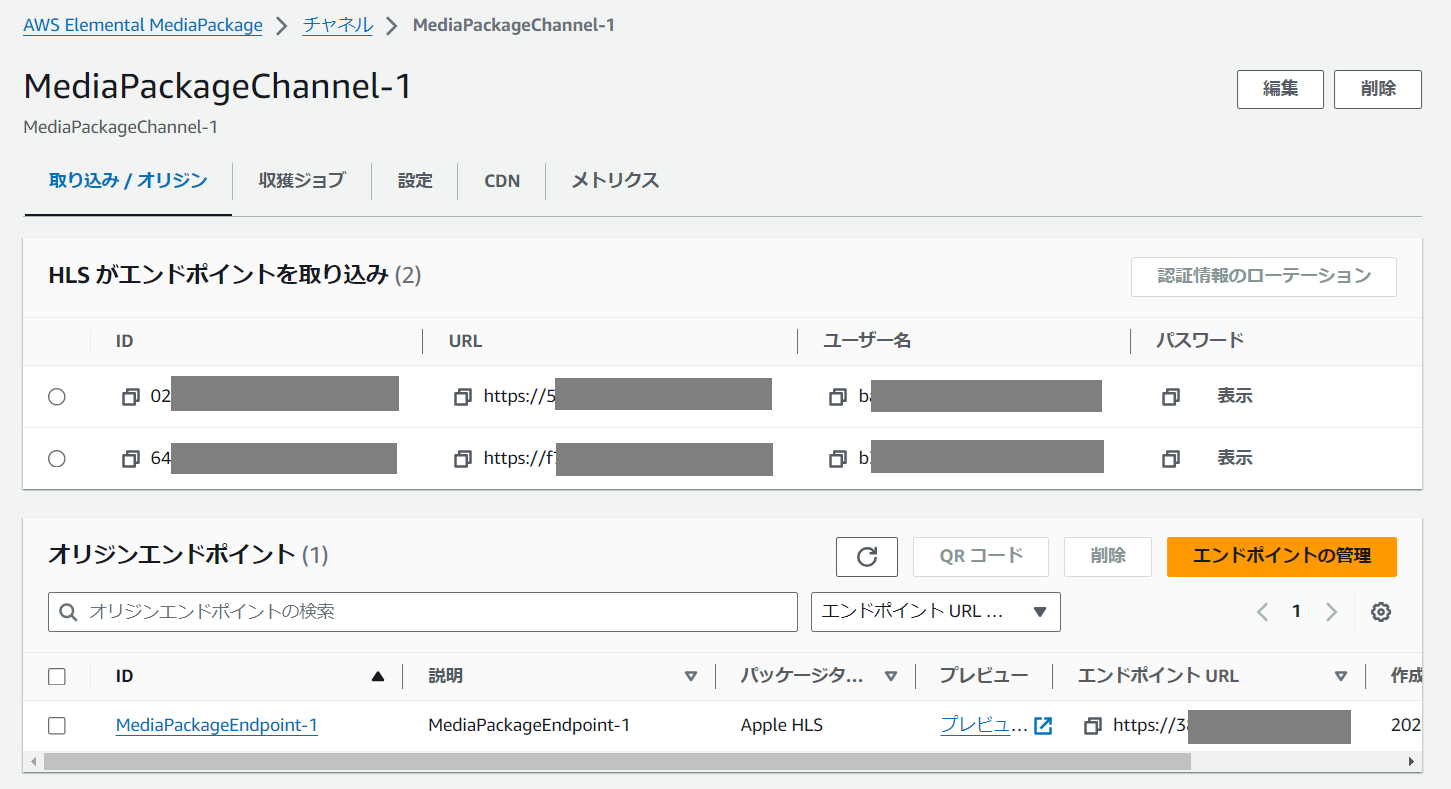This screenshot has height=789, width=1451.
Task: Copy the MediaPackageEndpoint-1 endpoint URL
Action: (1093, 726)
